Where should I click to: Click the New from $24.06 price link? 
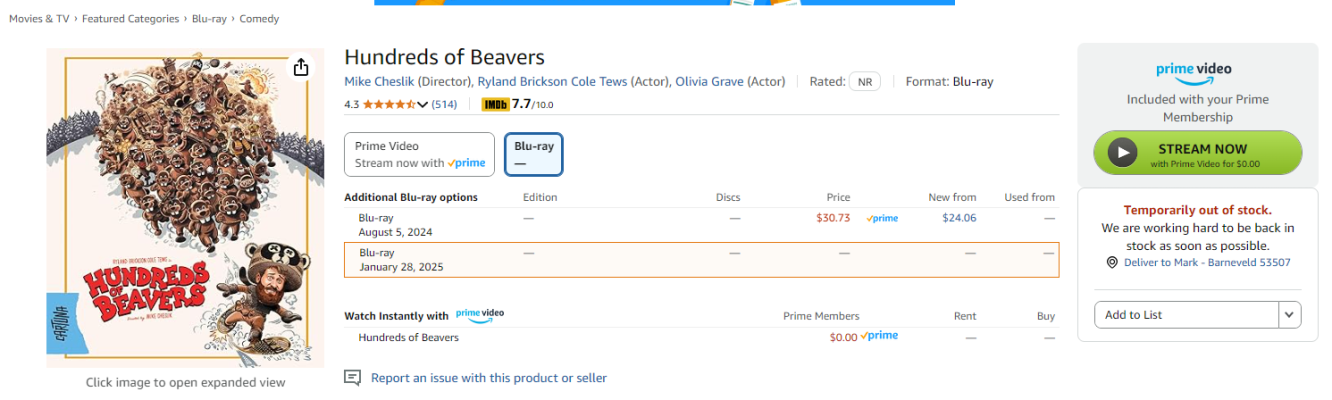tap(959, 218)
